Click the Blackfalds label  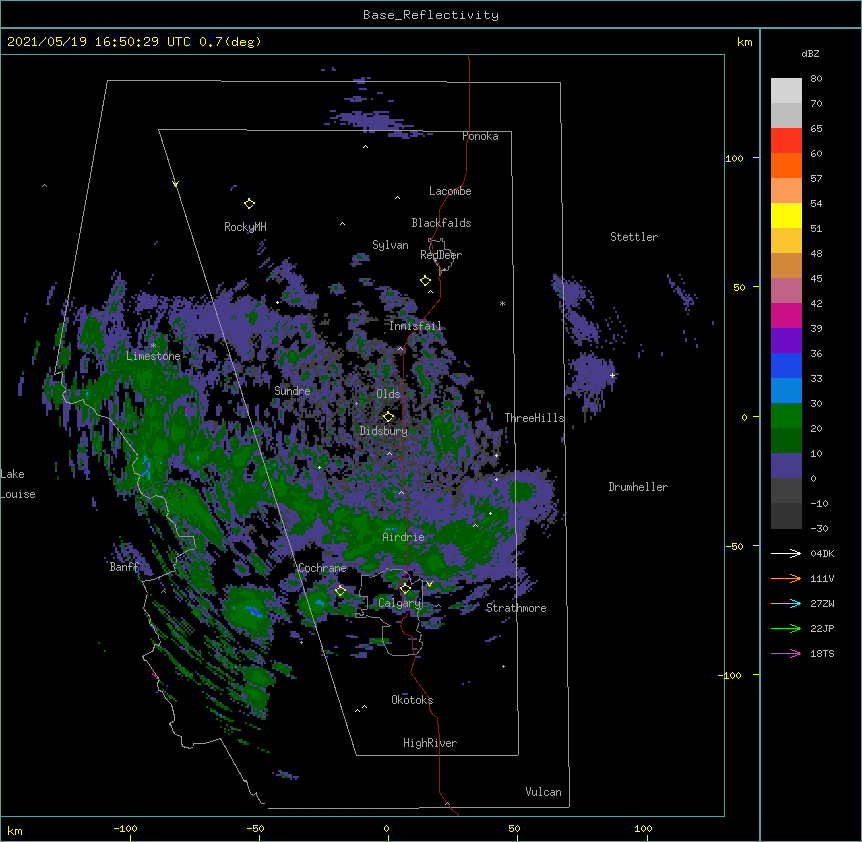pyautogui.click(x=441, y=223)
